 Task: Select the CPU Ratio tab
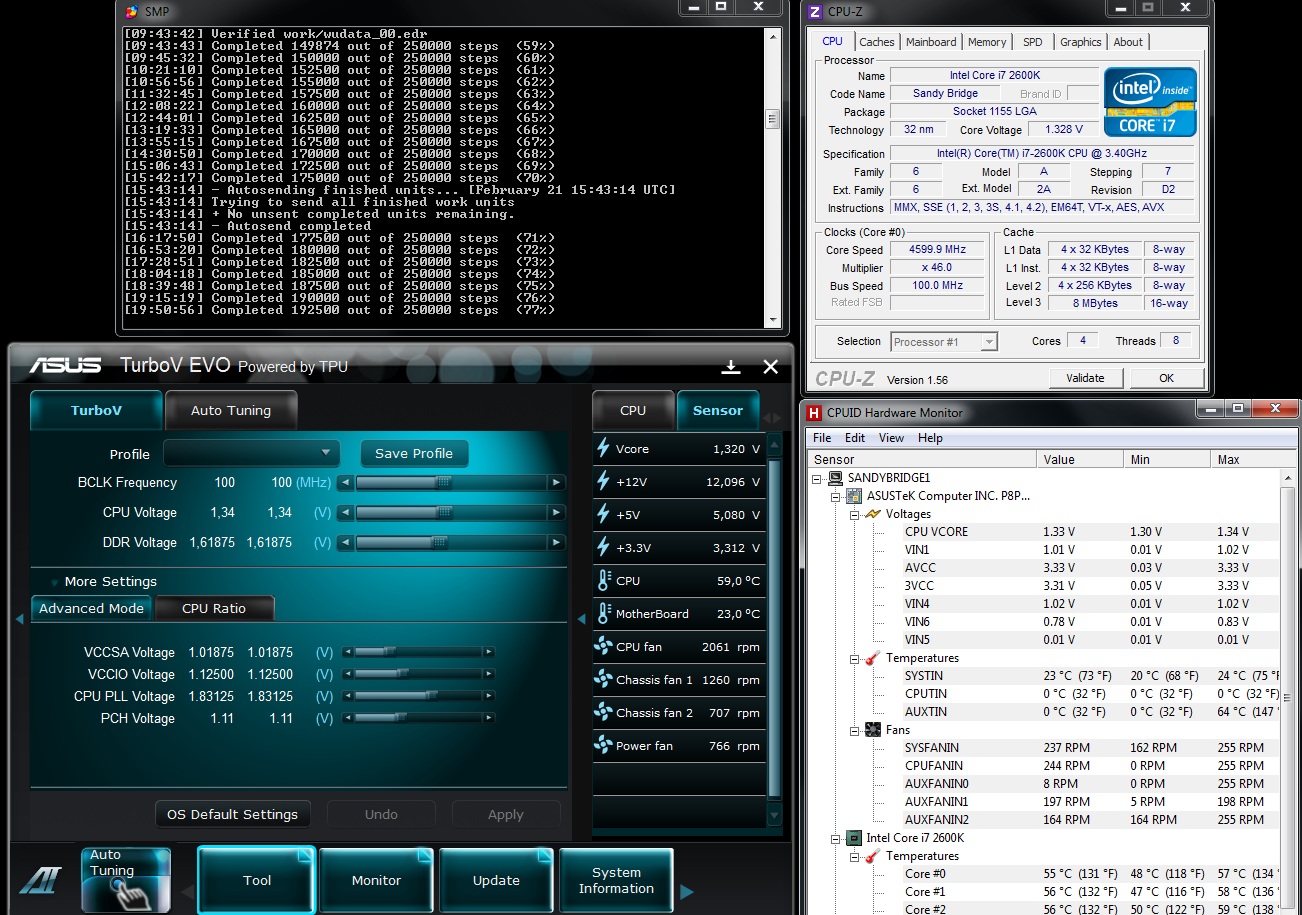coord(214,608)
